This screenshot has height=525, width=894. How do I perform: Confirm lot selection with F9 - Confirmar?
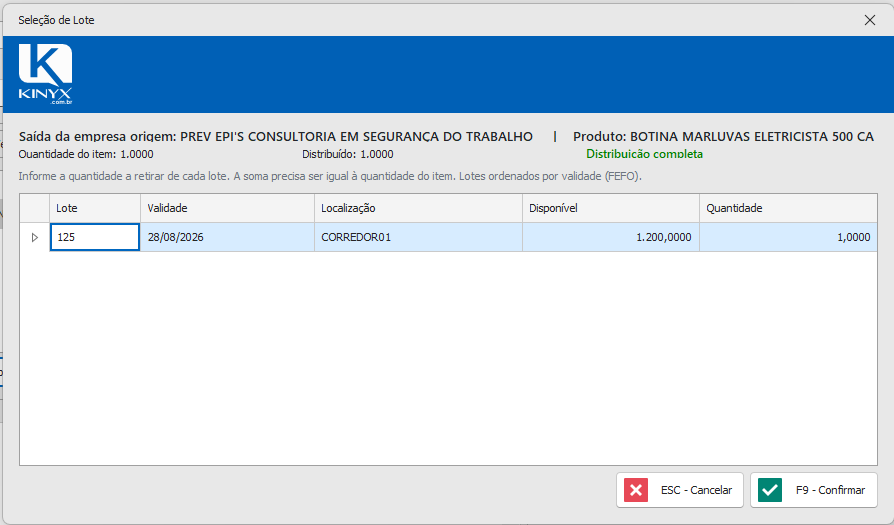coord(814,490)
